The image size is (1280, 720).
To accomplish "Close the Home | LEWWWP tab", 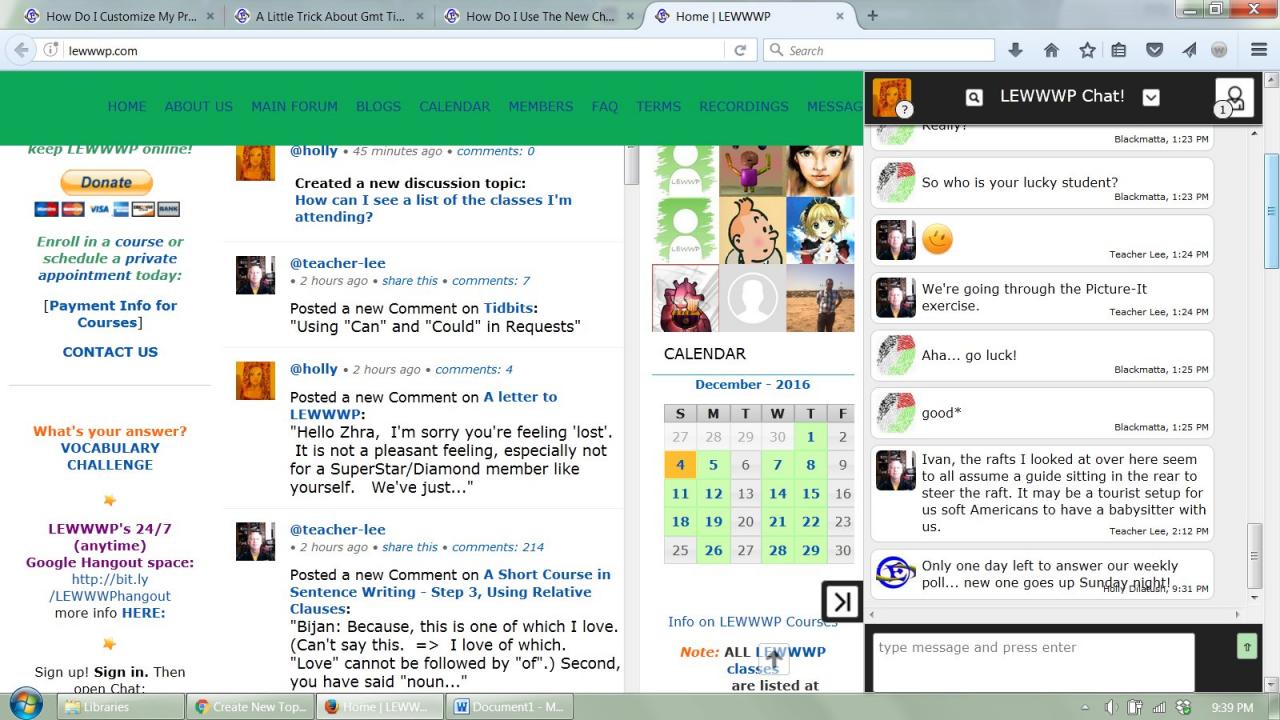I will [x=840, y=16].
